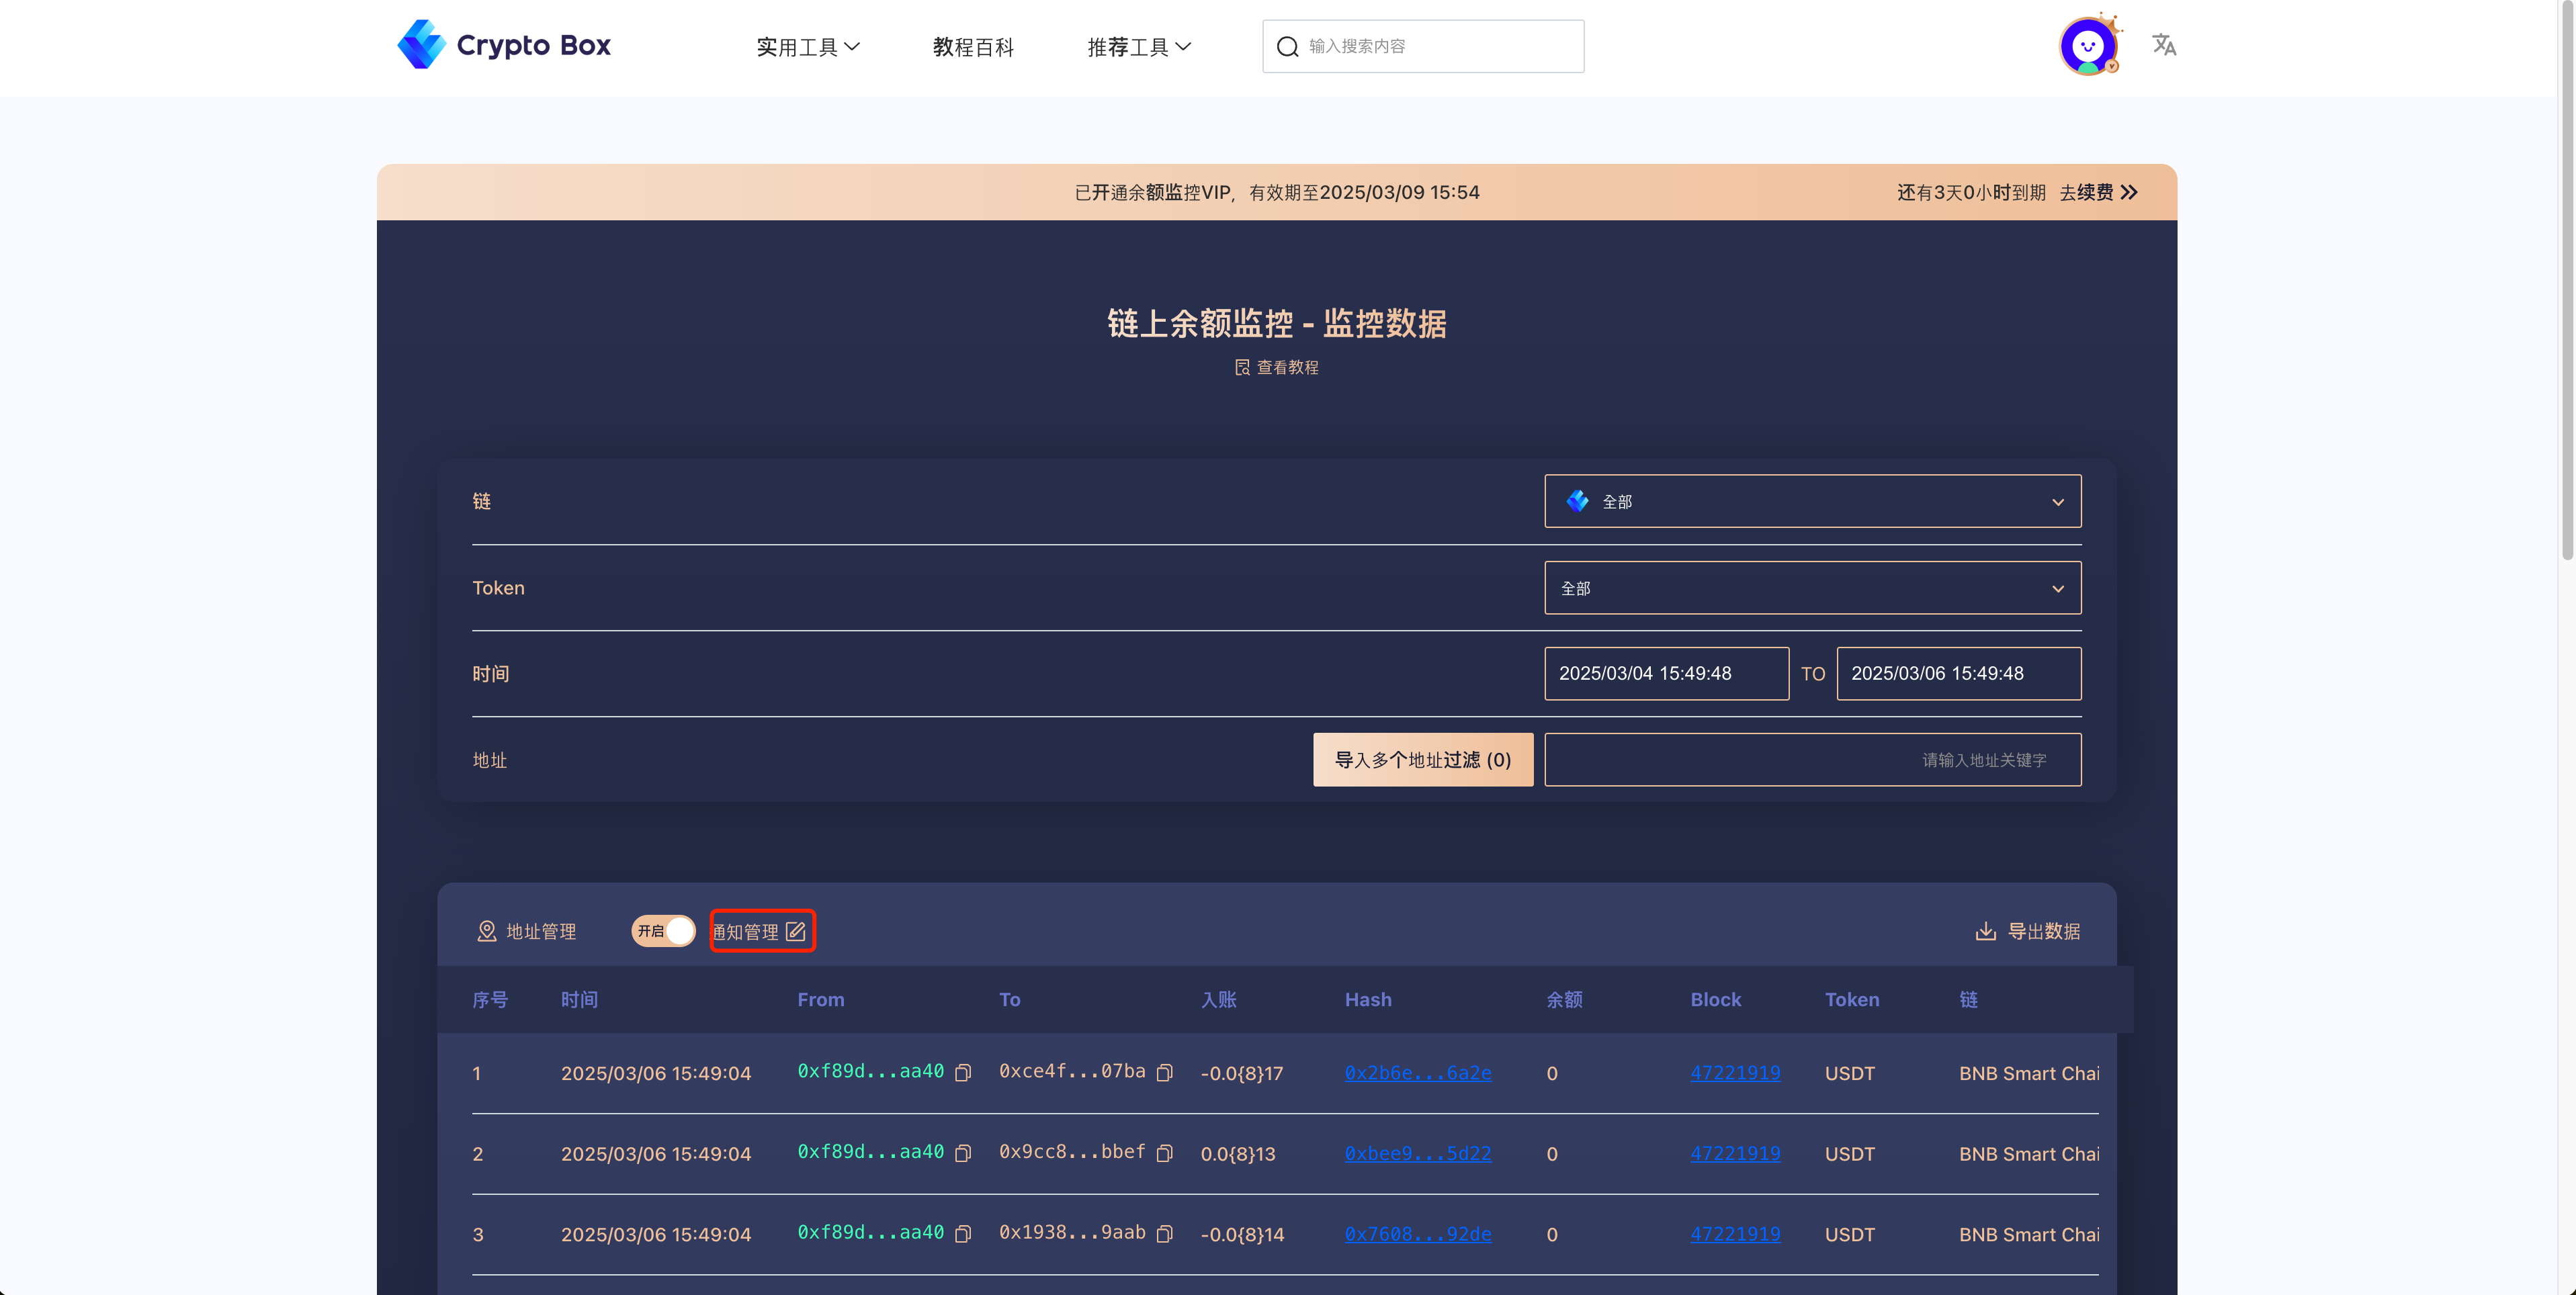Open the 推荐工具 menu
The image size is (2576, 1295).
tap(1138, 47)
